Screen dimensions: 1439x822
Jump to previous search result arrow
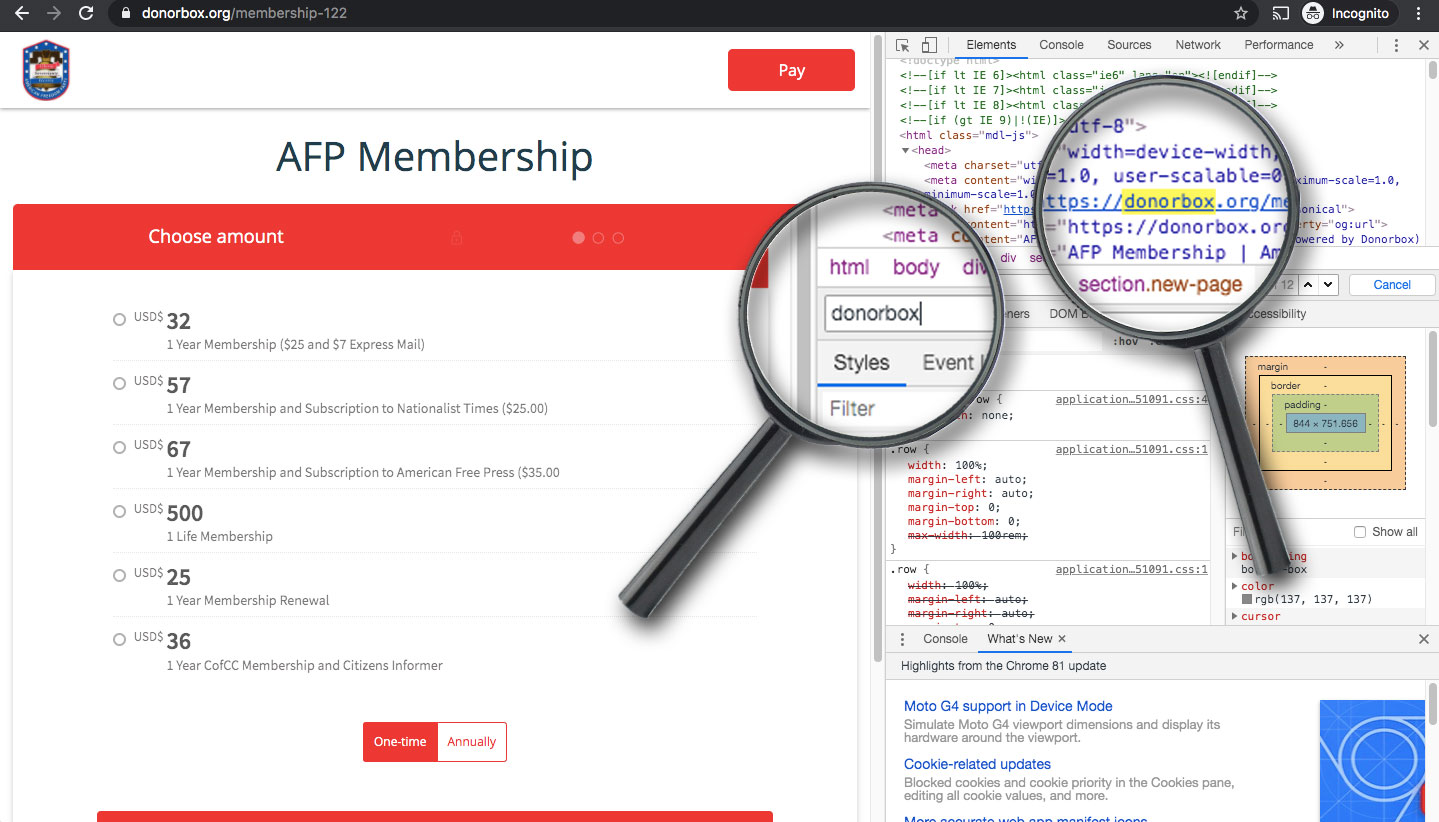click(1308, 284)
